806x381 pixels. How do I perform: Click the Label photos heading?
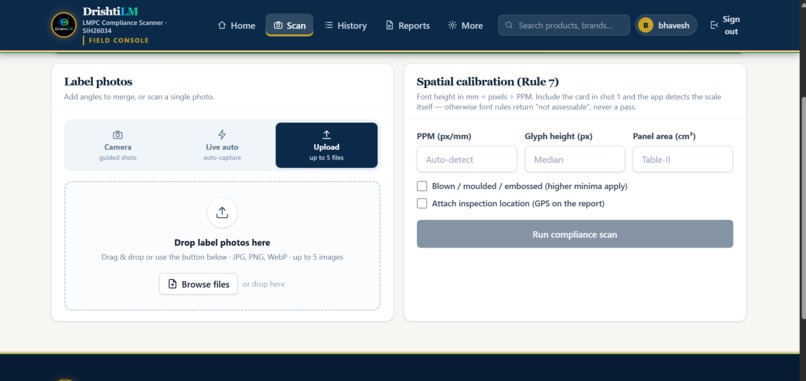tap(98, 82)
